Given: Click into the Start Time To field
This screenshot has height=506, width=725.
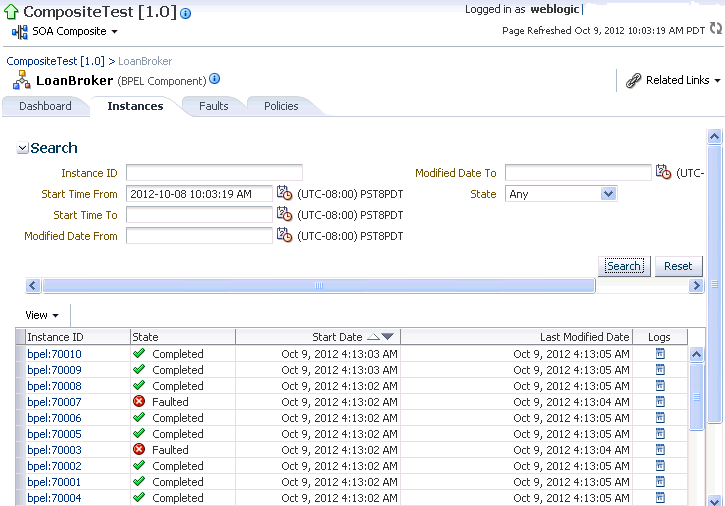Looking at the screenshot, I should pyautogui.click(x=199, y=215).
